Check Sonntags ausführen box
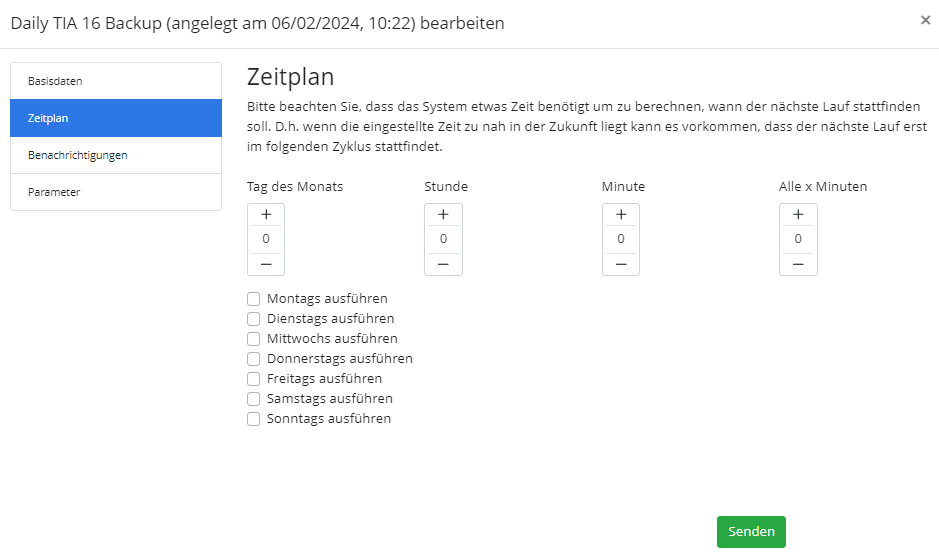The height and width of the screenshot is (555, 939). click(254, 419)
